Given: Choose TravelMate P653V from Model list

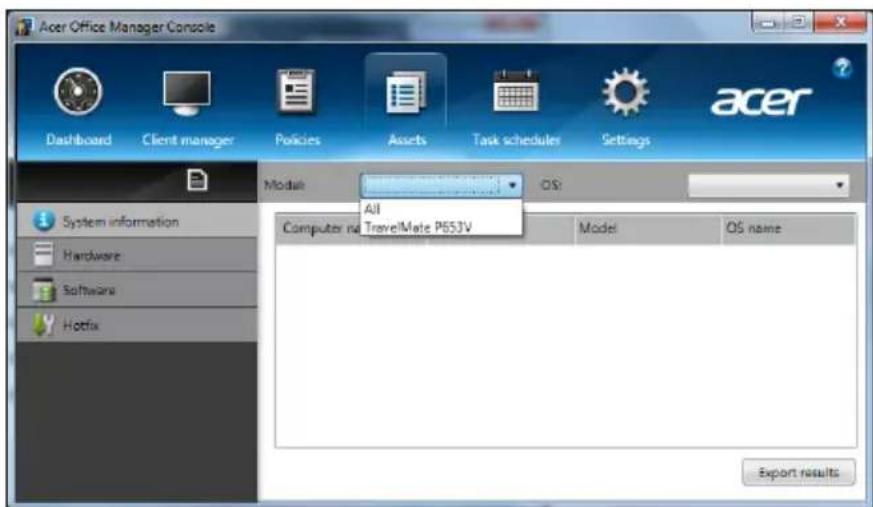Looking at the screenshot, I should (x=442, y=227).
